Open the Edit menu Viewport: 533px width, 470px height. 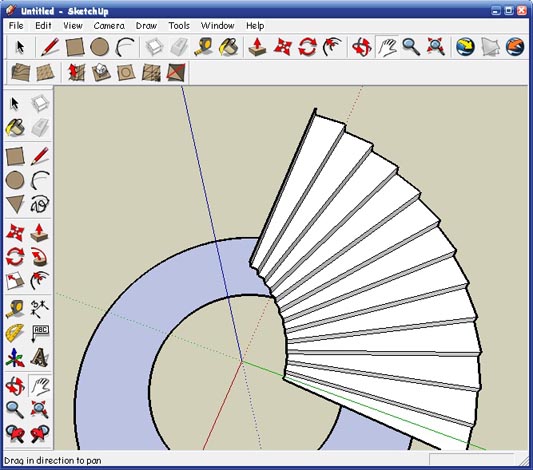(x=43, y=26)
